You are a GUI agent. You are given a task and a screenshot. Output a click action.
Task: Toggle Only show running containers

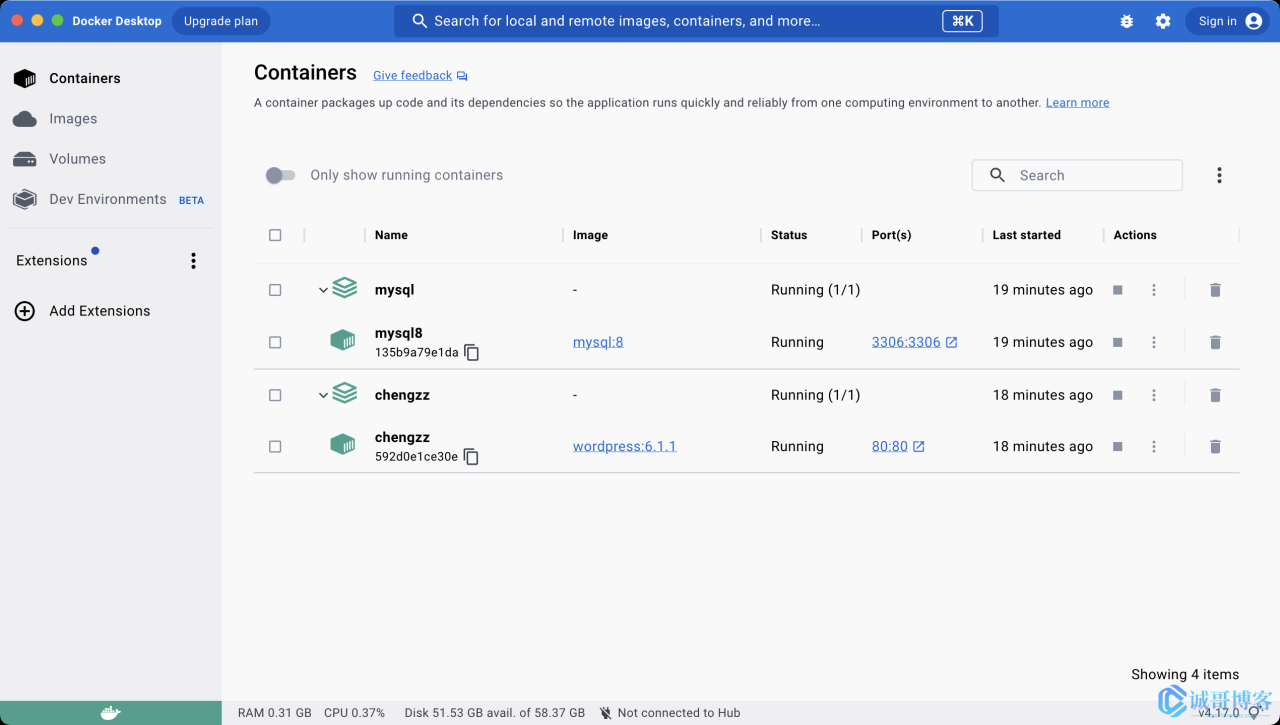(280, 175)
